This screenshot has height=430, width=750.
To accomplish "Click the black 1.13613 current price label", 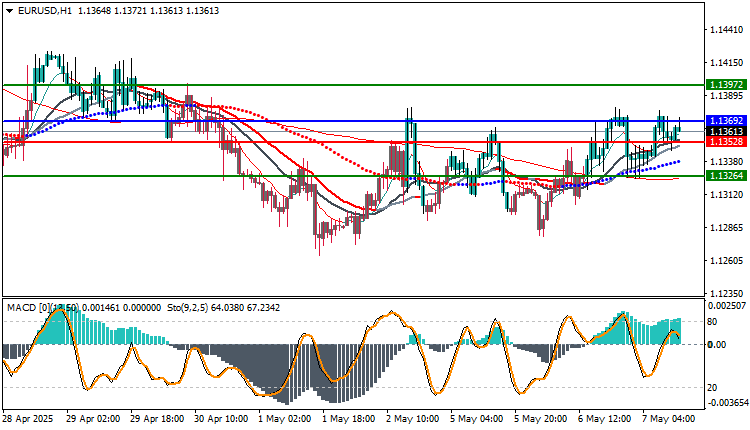I will (x=726, y=132).
